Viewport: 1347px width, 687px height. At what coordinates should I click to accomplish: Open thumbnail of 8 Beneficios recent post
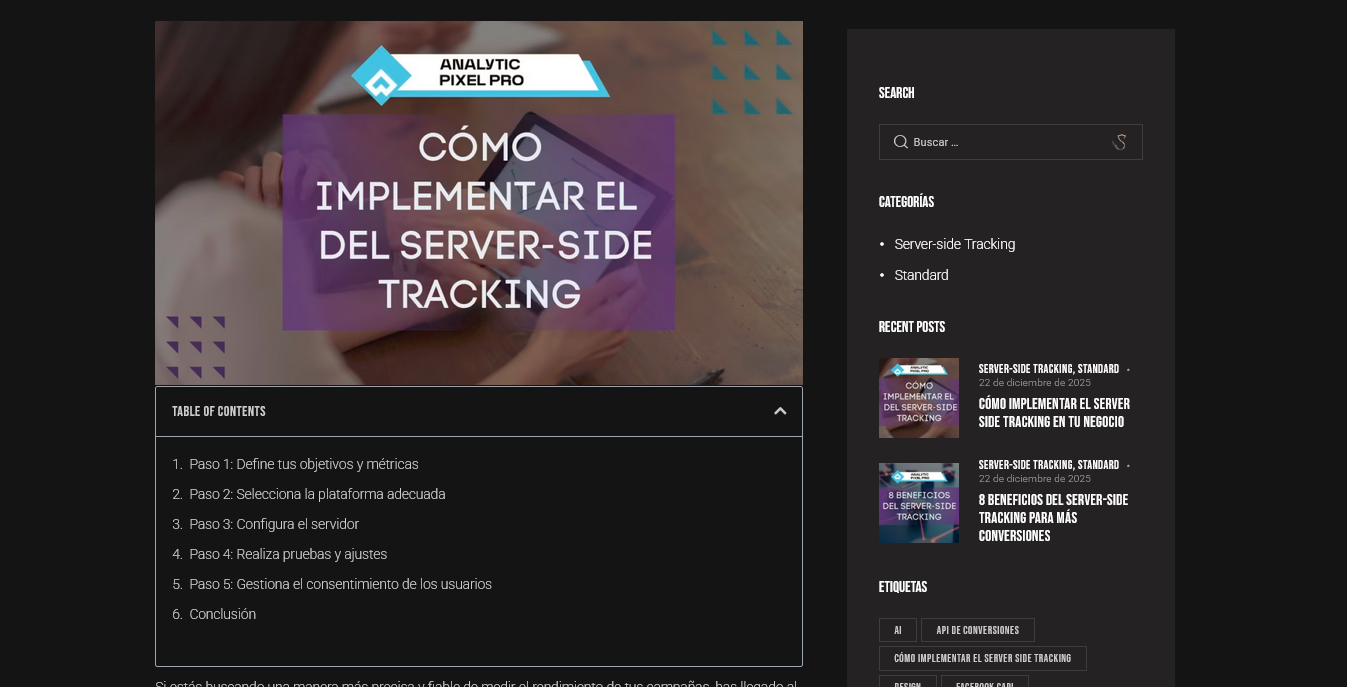(x=918, y=503)
